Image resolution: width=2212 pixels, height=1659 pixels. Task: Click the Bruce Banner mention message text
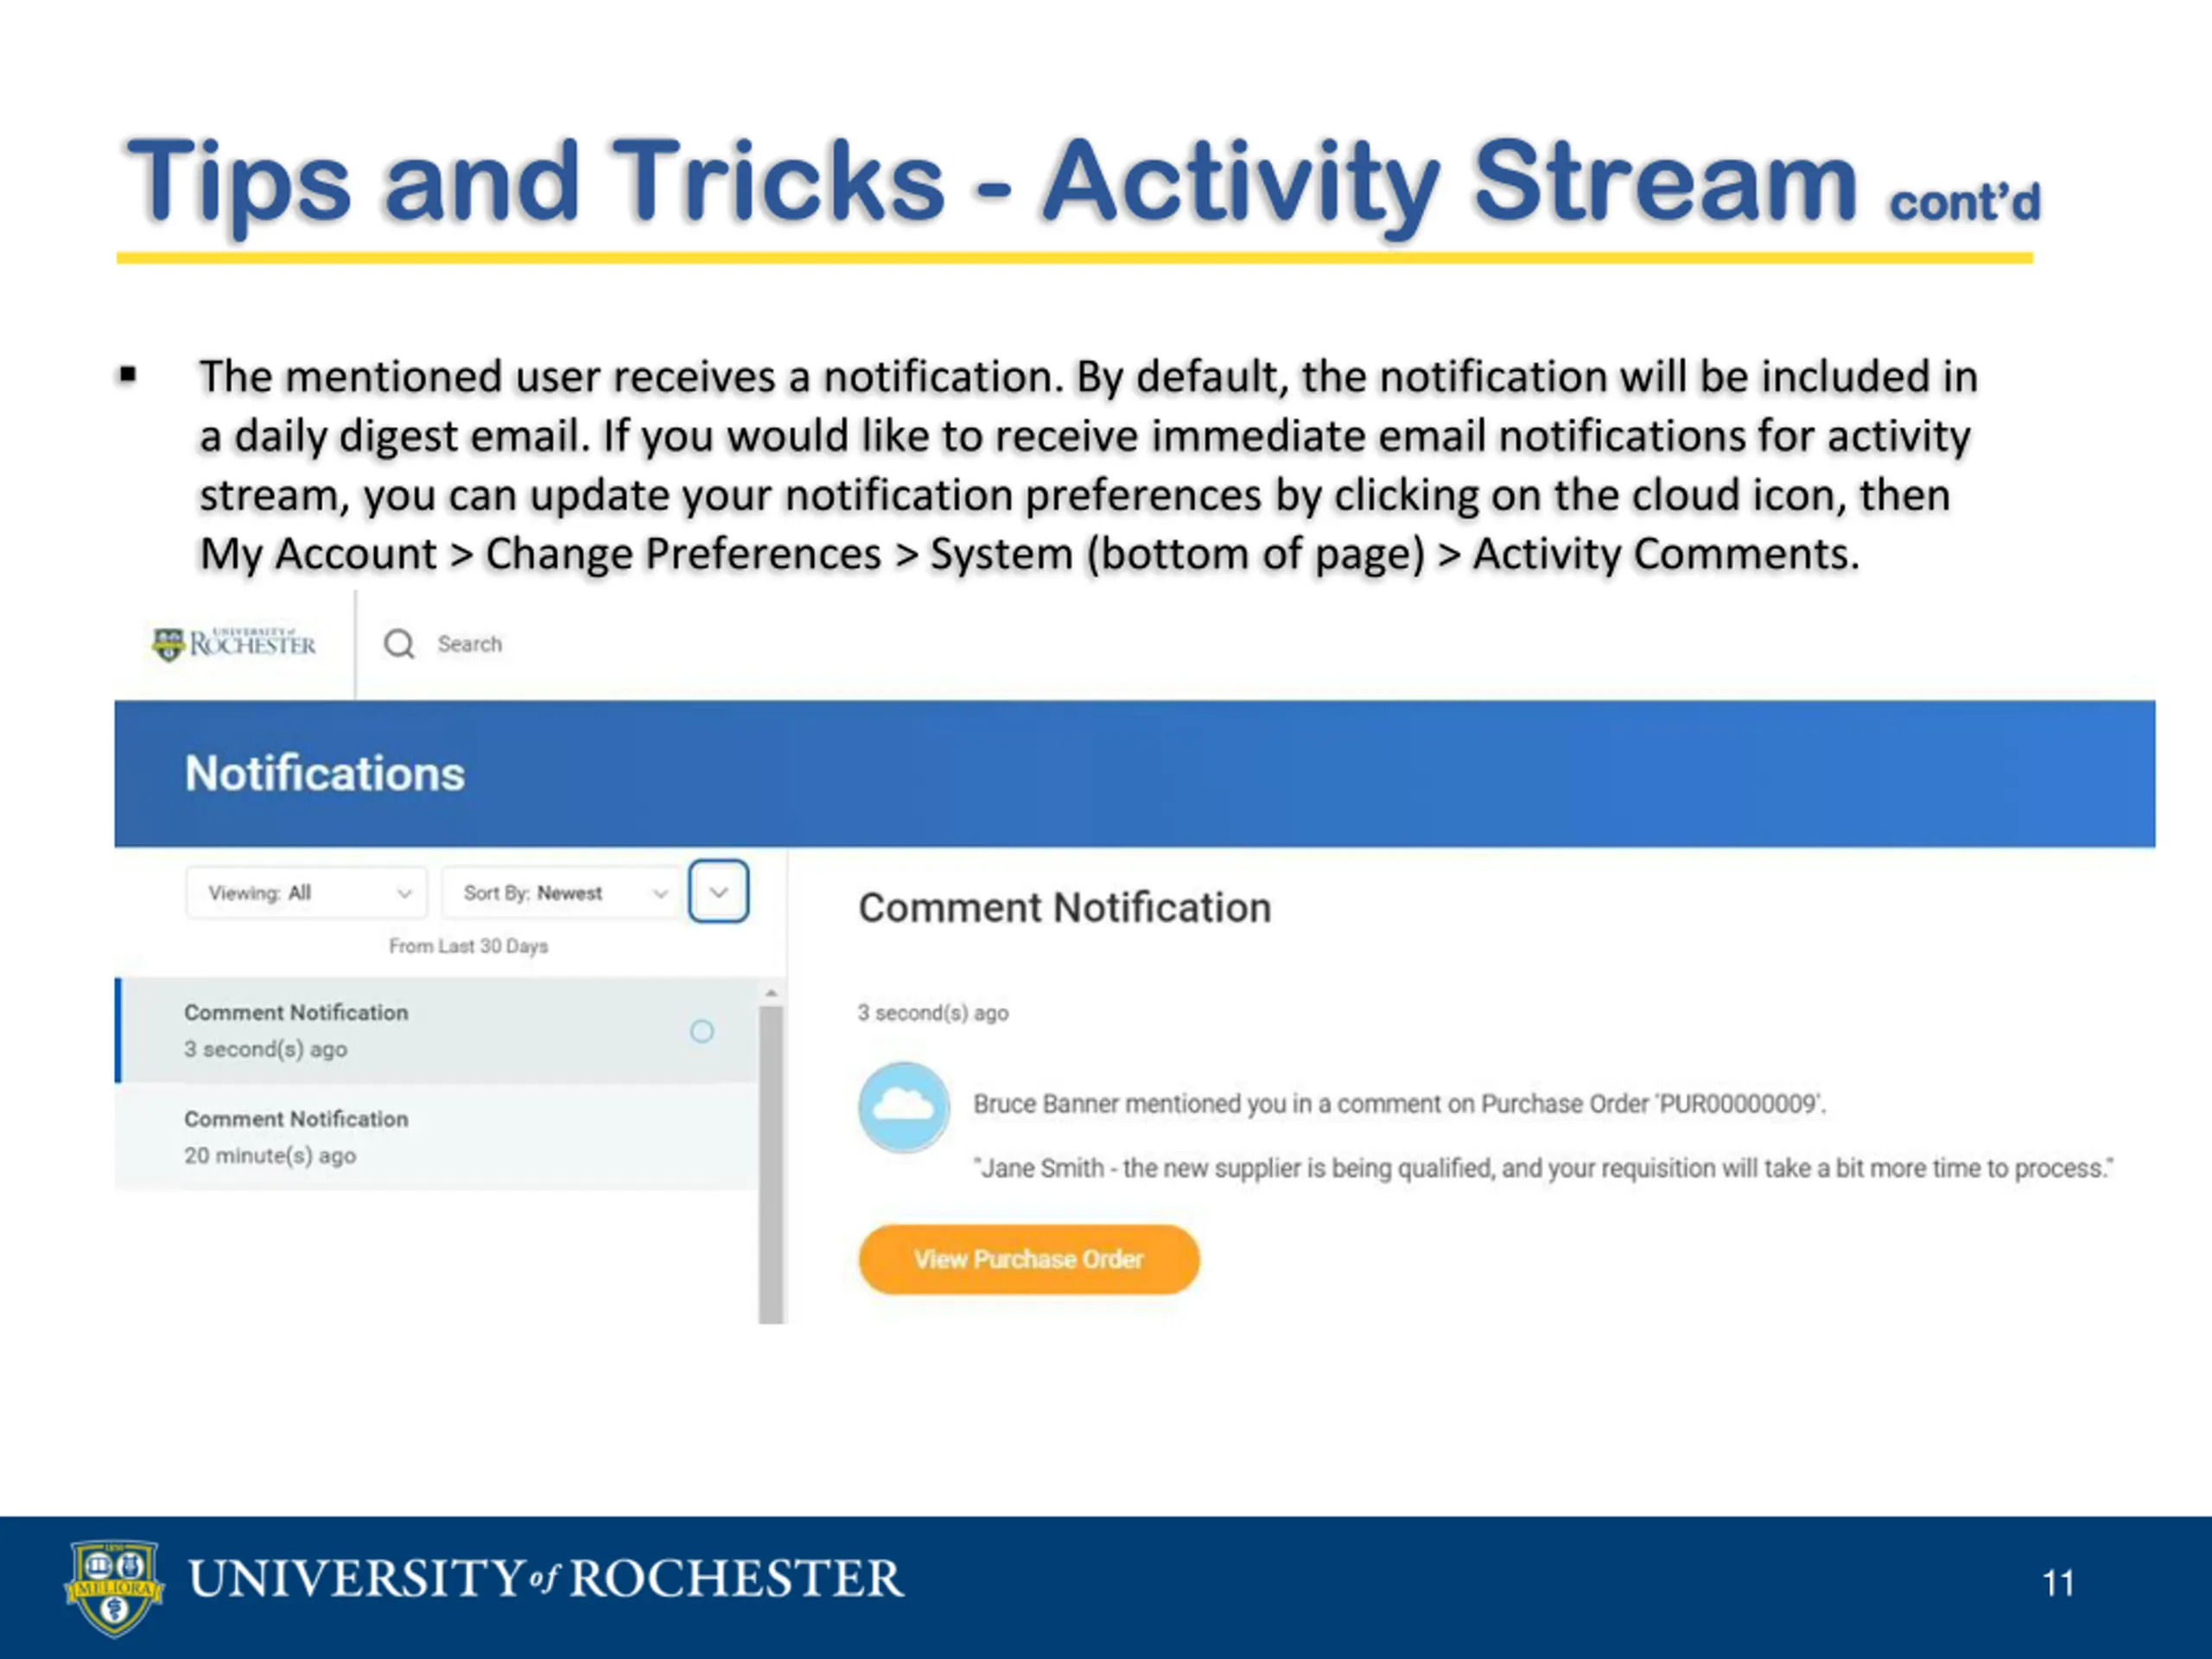click(1399, 1104)
